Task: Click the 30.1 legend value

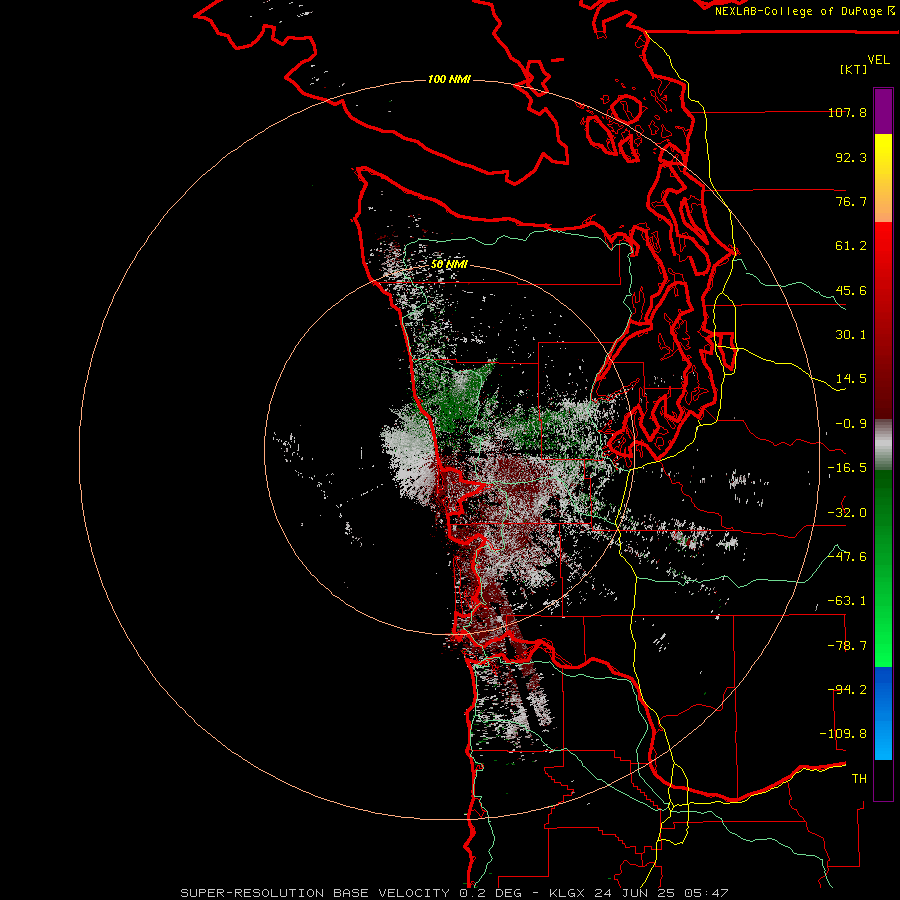Action: coord(851,335)
